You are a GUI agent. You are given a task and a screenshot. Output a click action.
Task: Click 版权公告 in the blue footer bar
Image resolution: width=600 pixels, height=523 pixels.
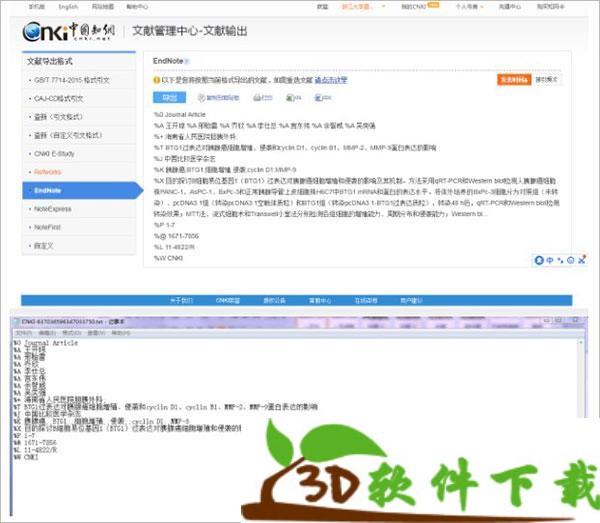click(274, 300)
